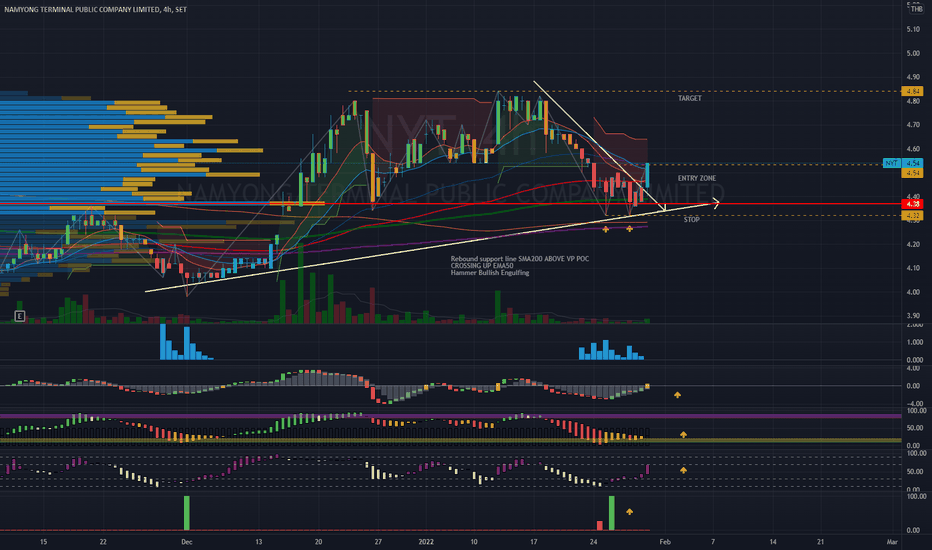
Task: Click the Feb label on time axis
Action: [665, 542]
